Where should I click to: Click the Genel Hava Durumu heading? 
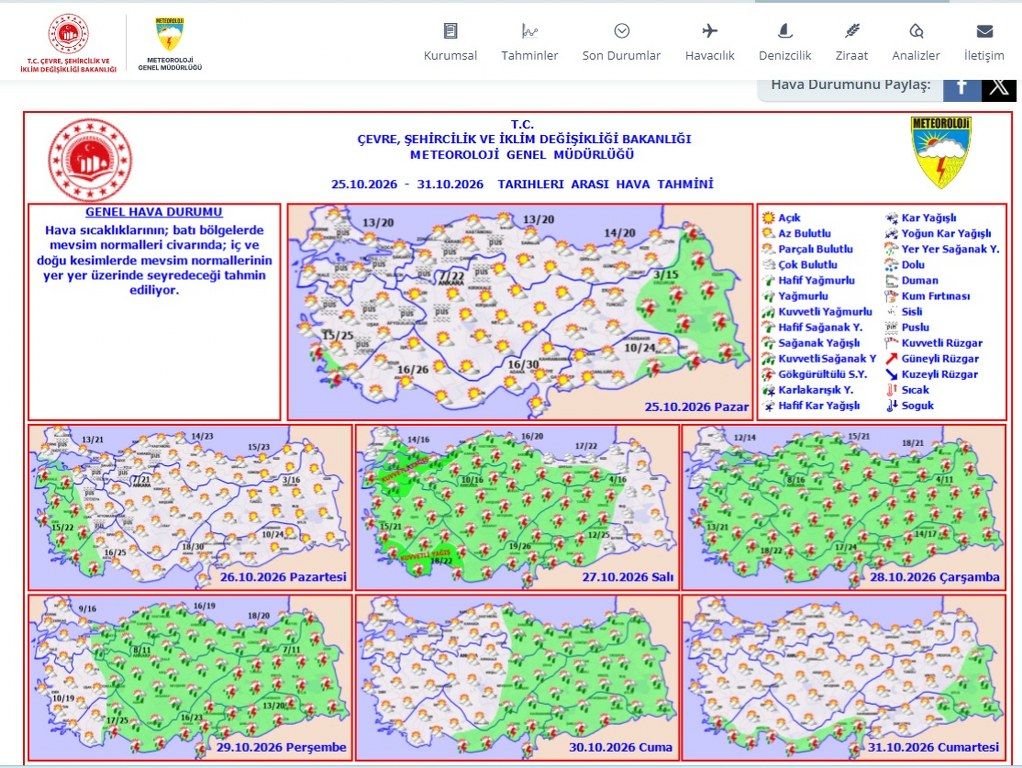[154, 212]
